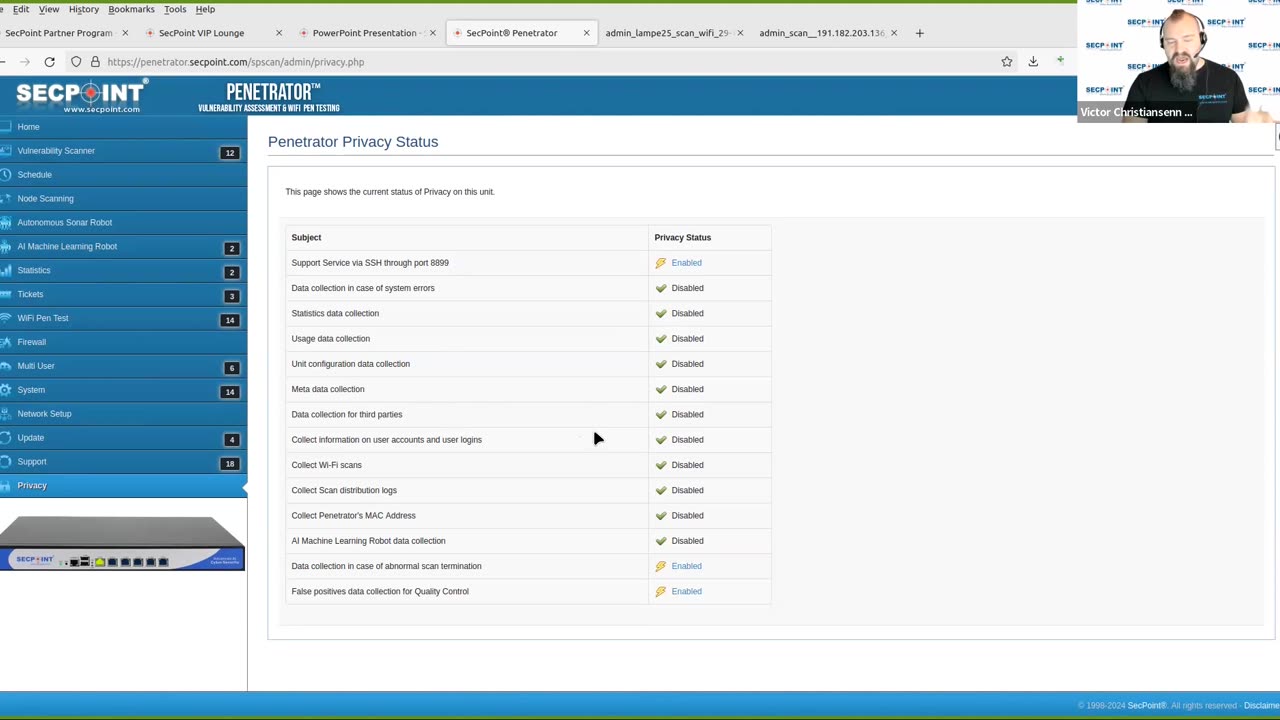Open the Tools menu
The width and height of the screenshot is (1280, 720).
175,9
